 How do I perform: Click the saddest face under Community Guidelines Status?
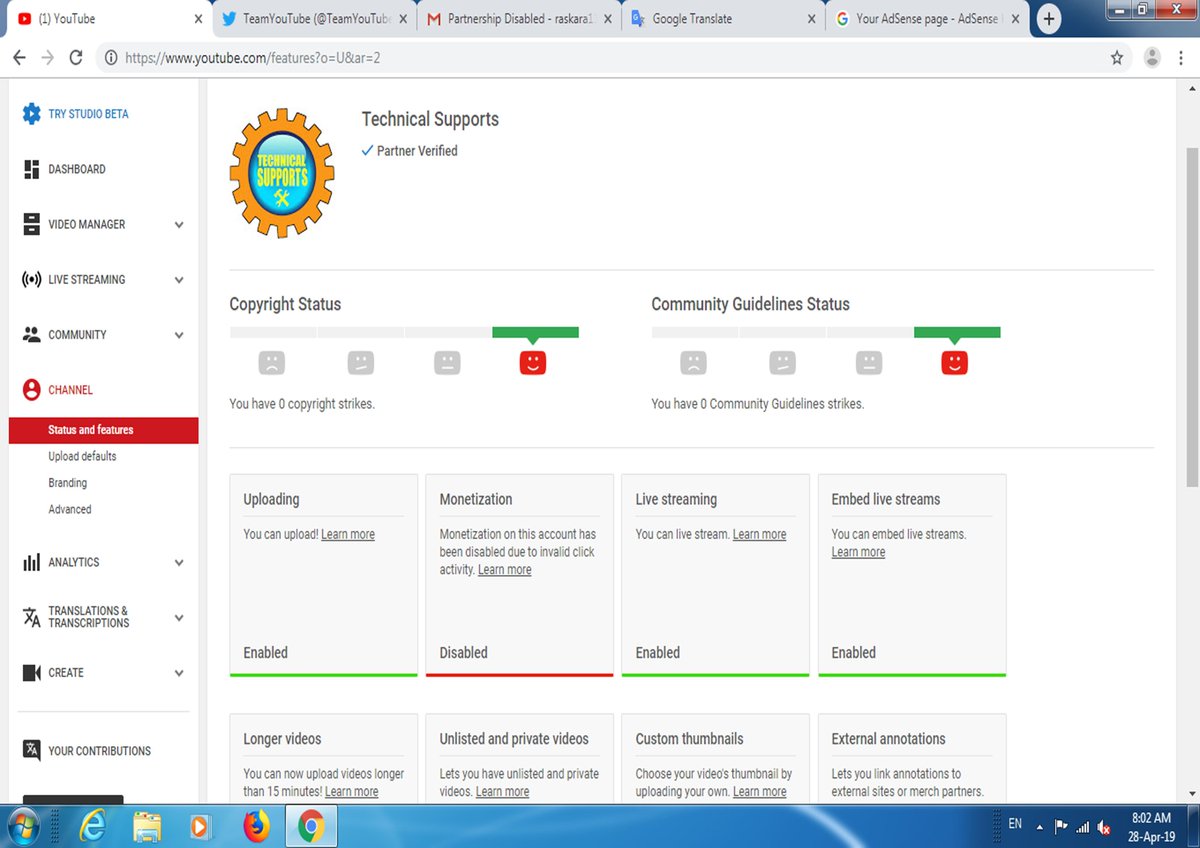click(x=693, y=362)
